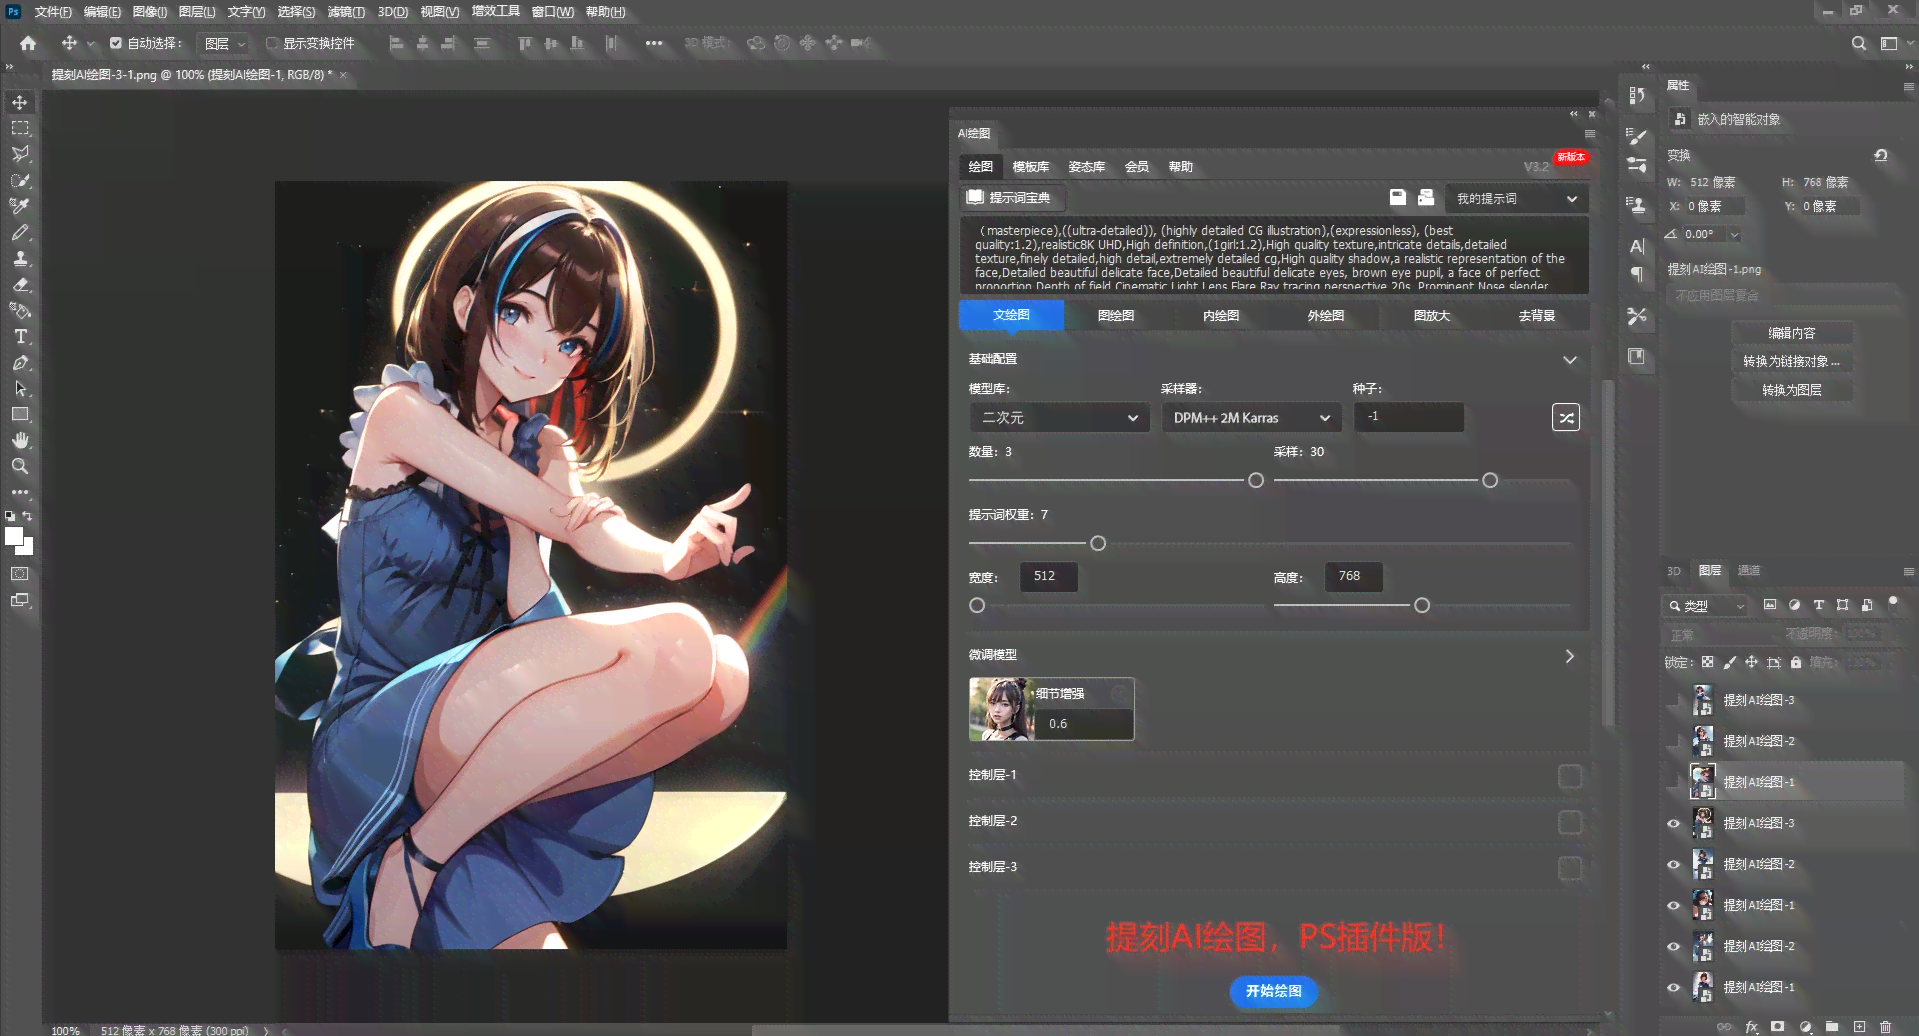
Task: Click the new group folder icon
Action: coord(1832,1027)
